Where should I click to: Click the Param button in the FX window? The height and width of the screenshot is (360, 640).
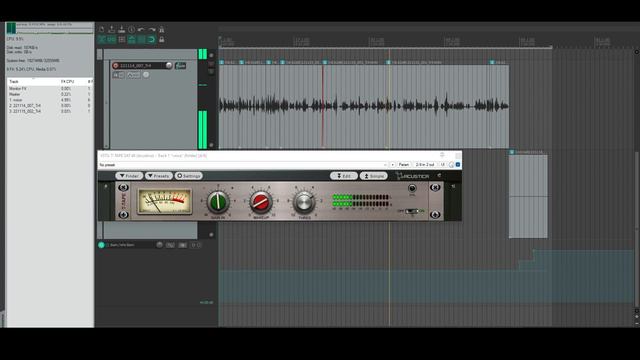pyautogui.click(x=404, y=164)
